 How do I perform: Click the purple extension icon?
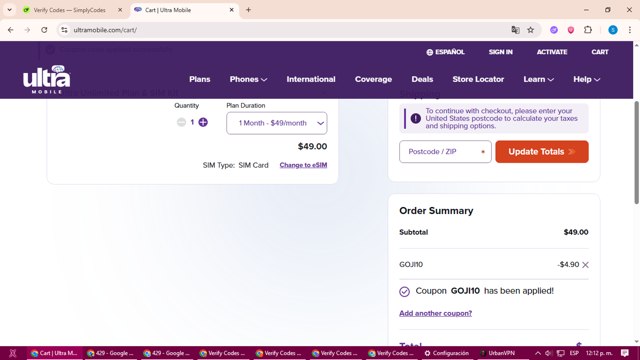[554, 30]
